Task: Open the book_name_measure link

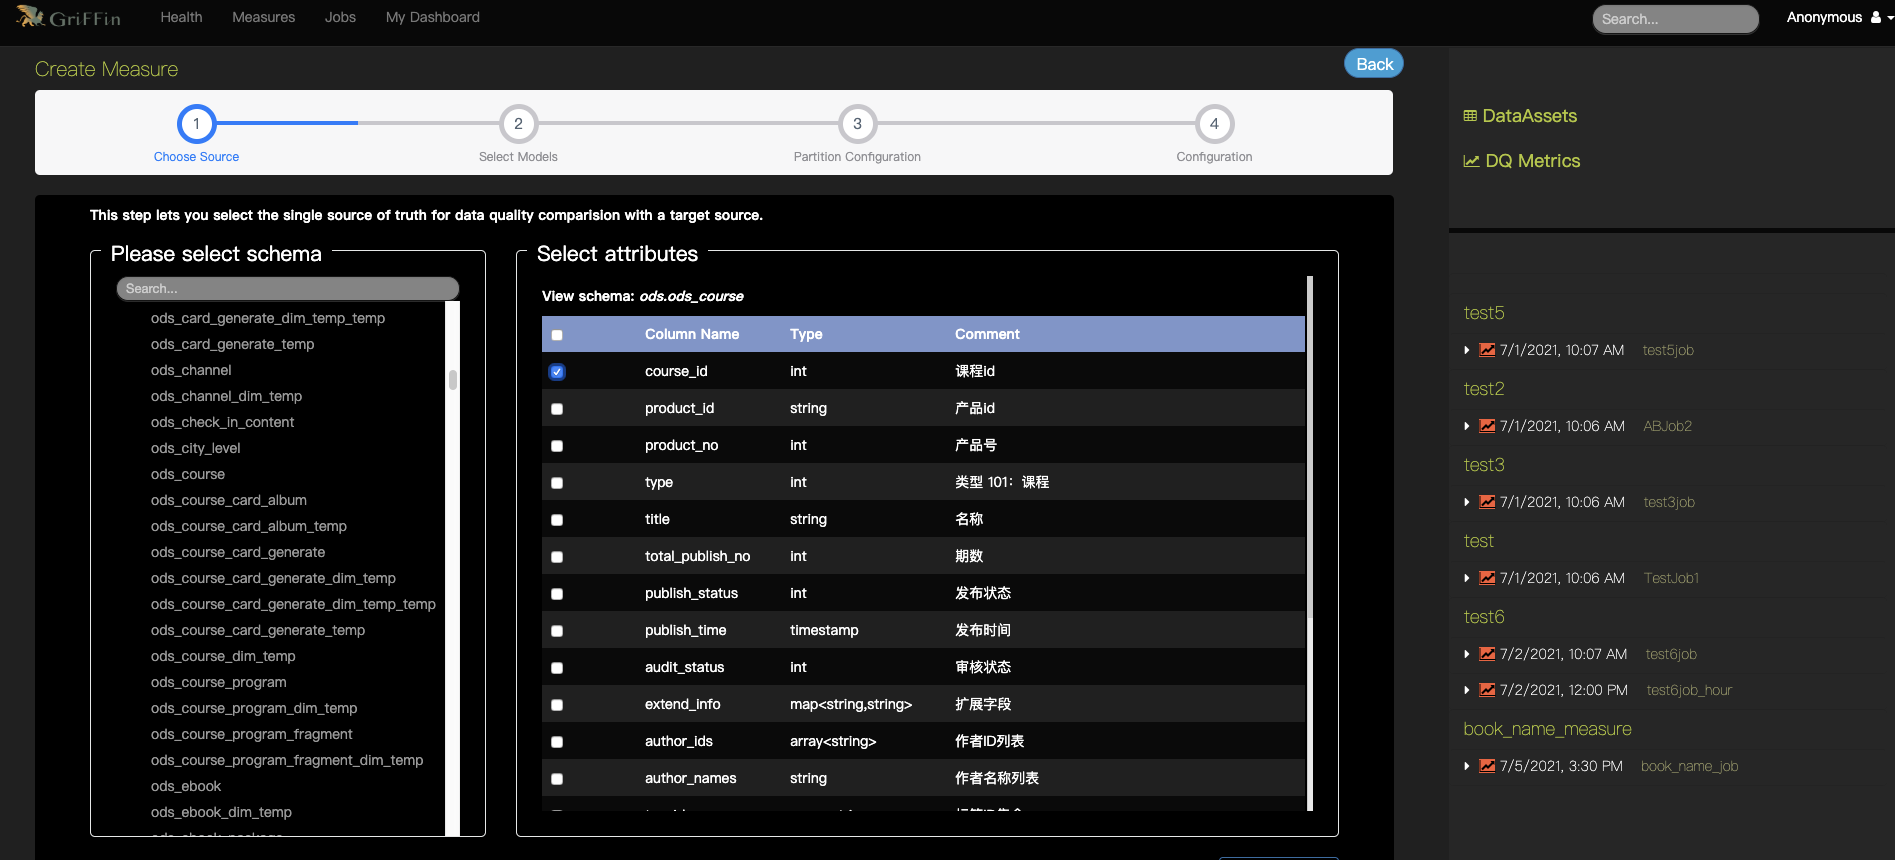Action: (1547, 729)
